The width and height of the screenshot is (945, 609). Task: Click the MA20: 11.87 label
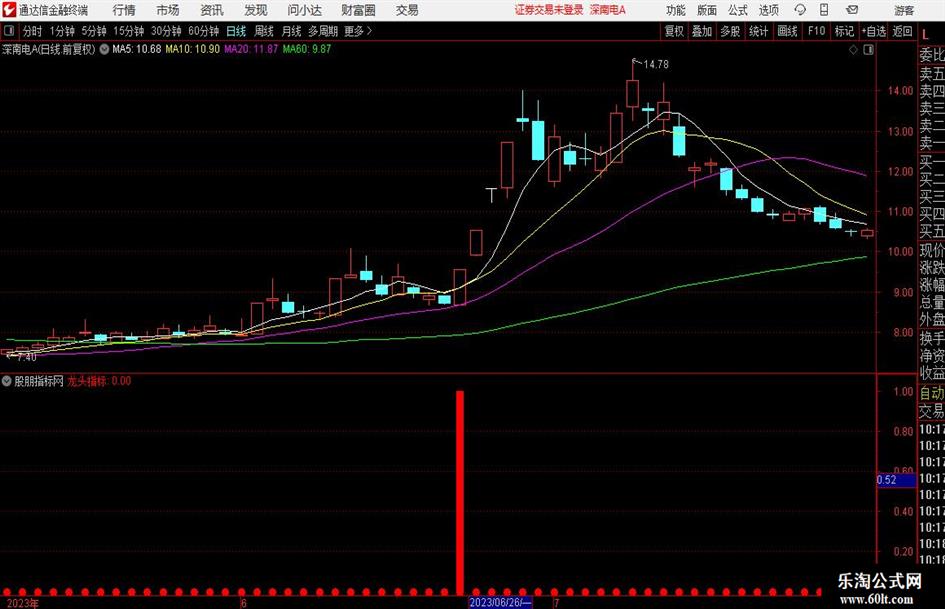pos(251,49)
